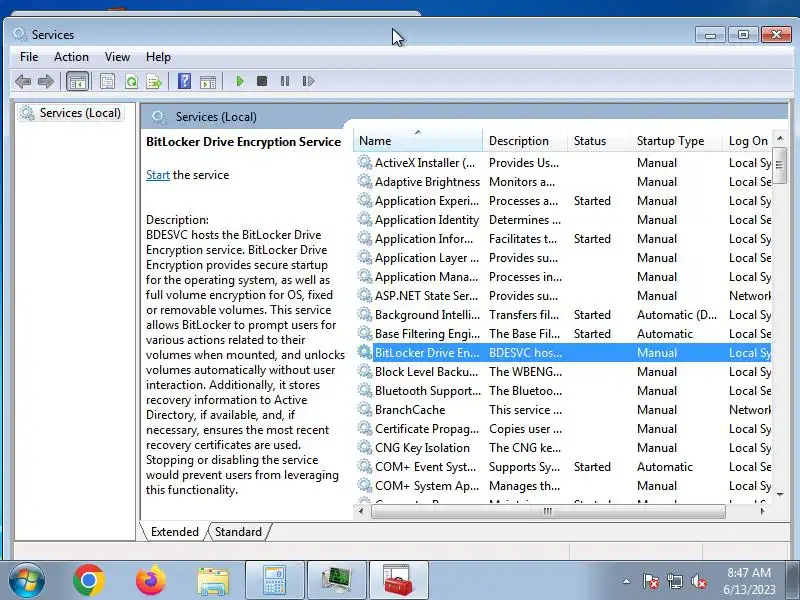This screenshot has width=800, height=600.
Task: Restart the service with restart icon
Action: pyautogui.click(x=308, y=81)
